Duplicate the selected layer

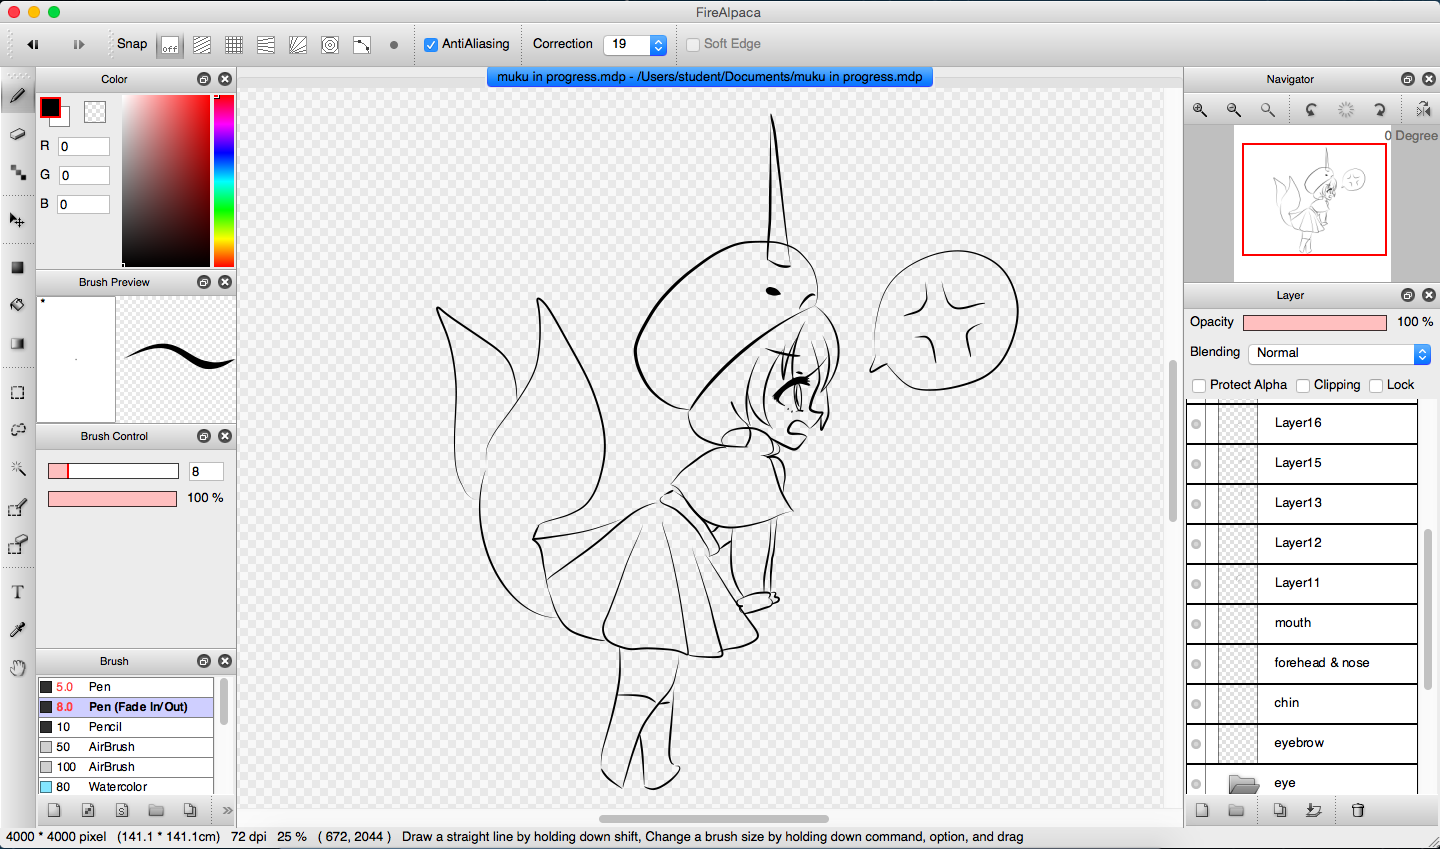click(x=1280, y=810)
